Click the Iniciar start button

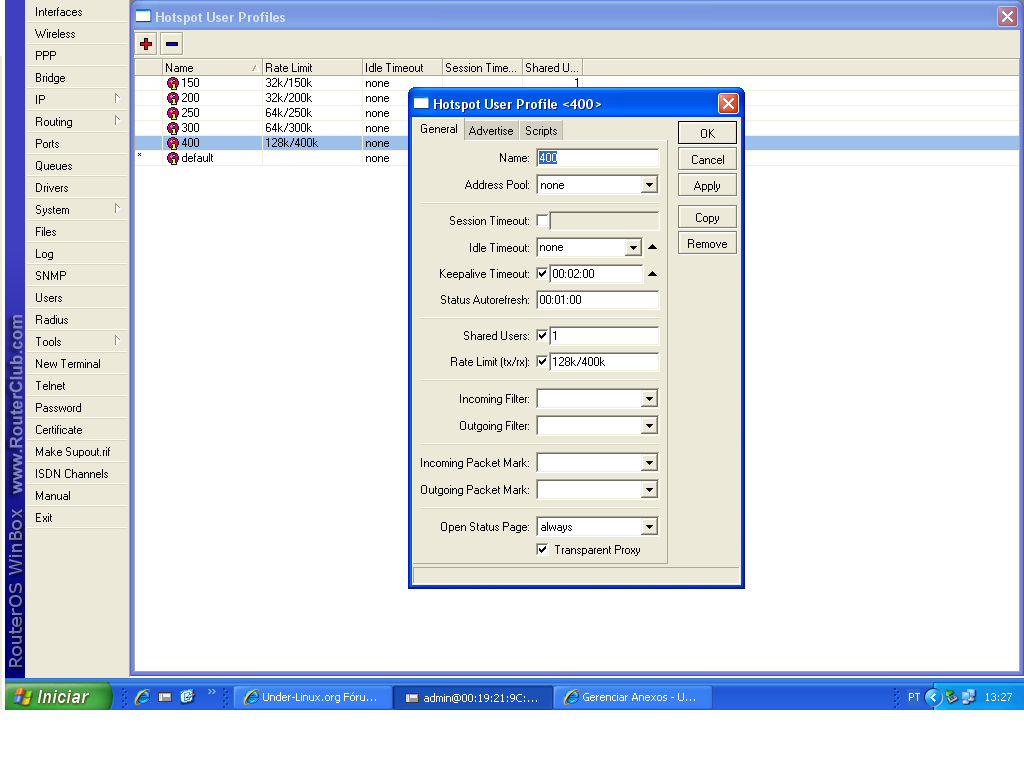coord(57,697)
